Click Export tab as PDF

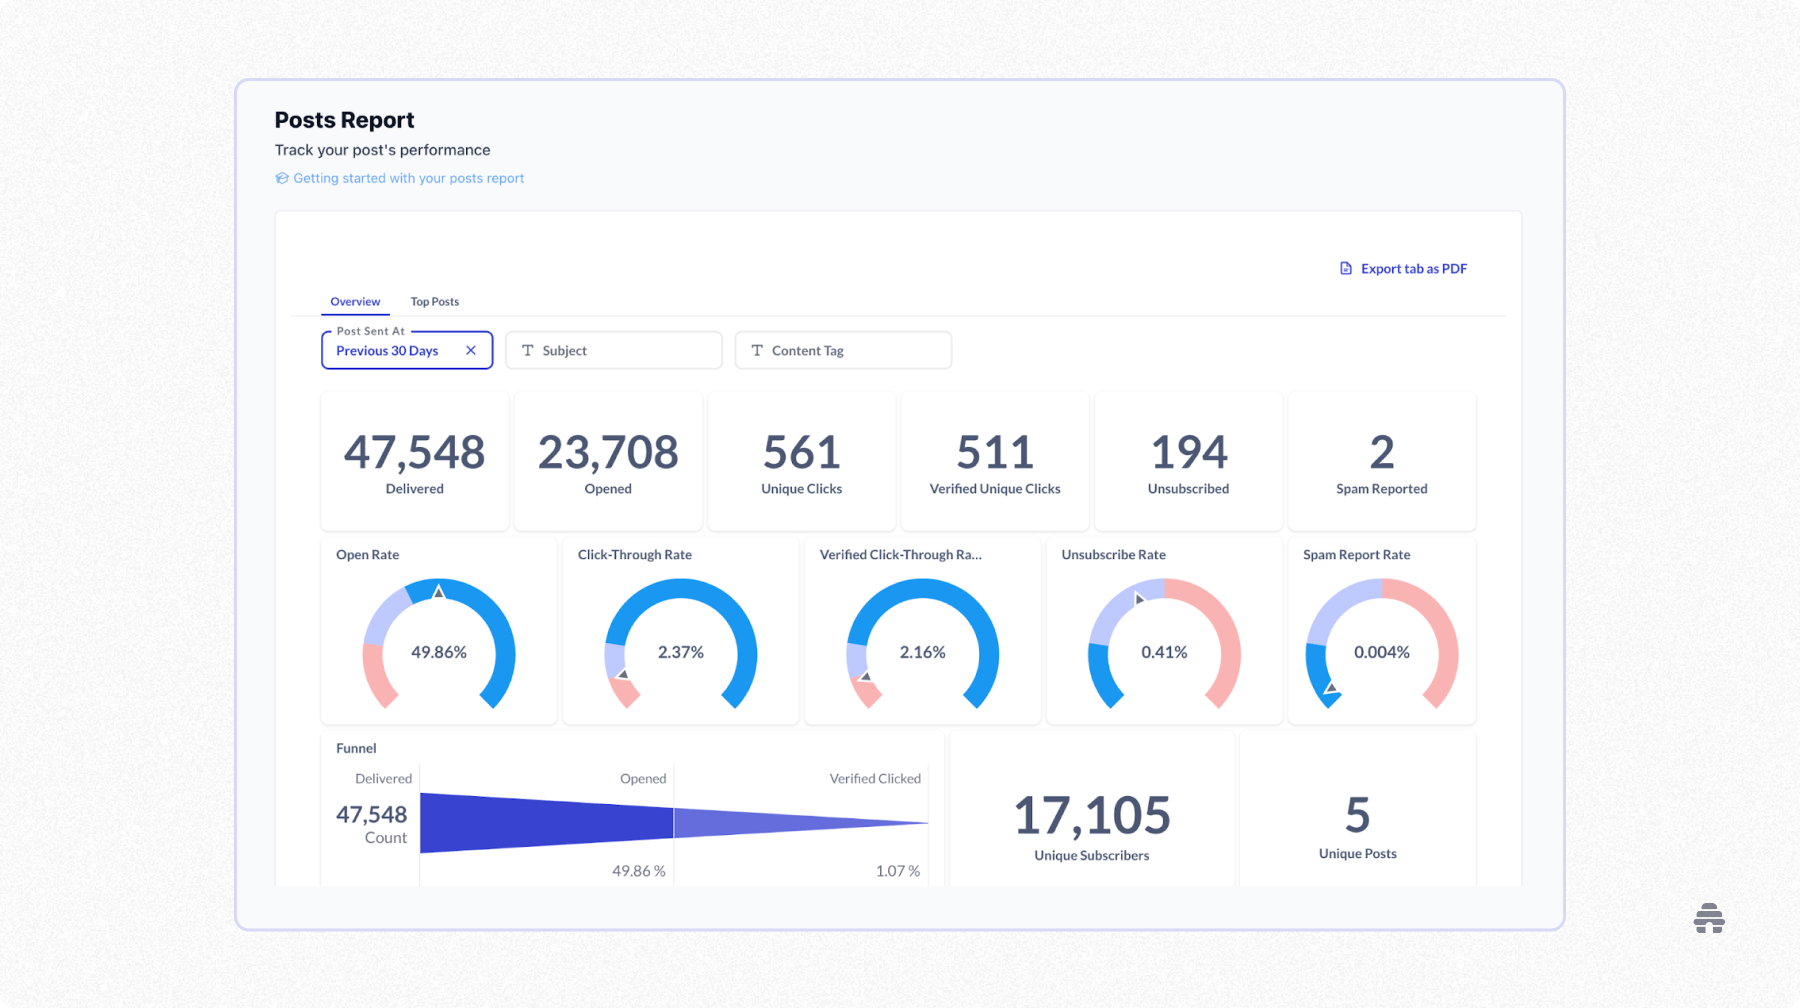(x=1413, y=268)
